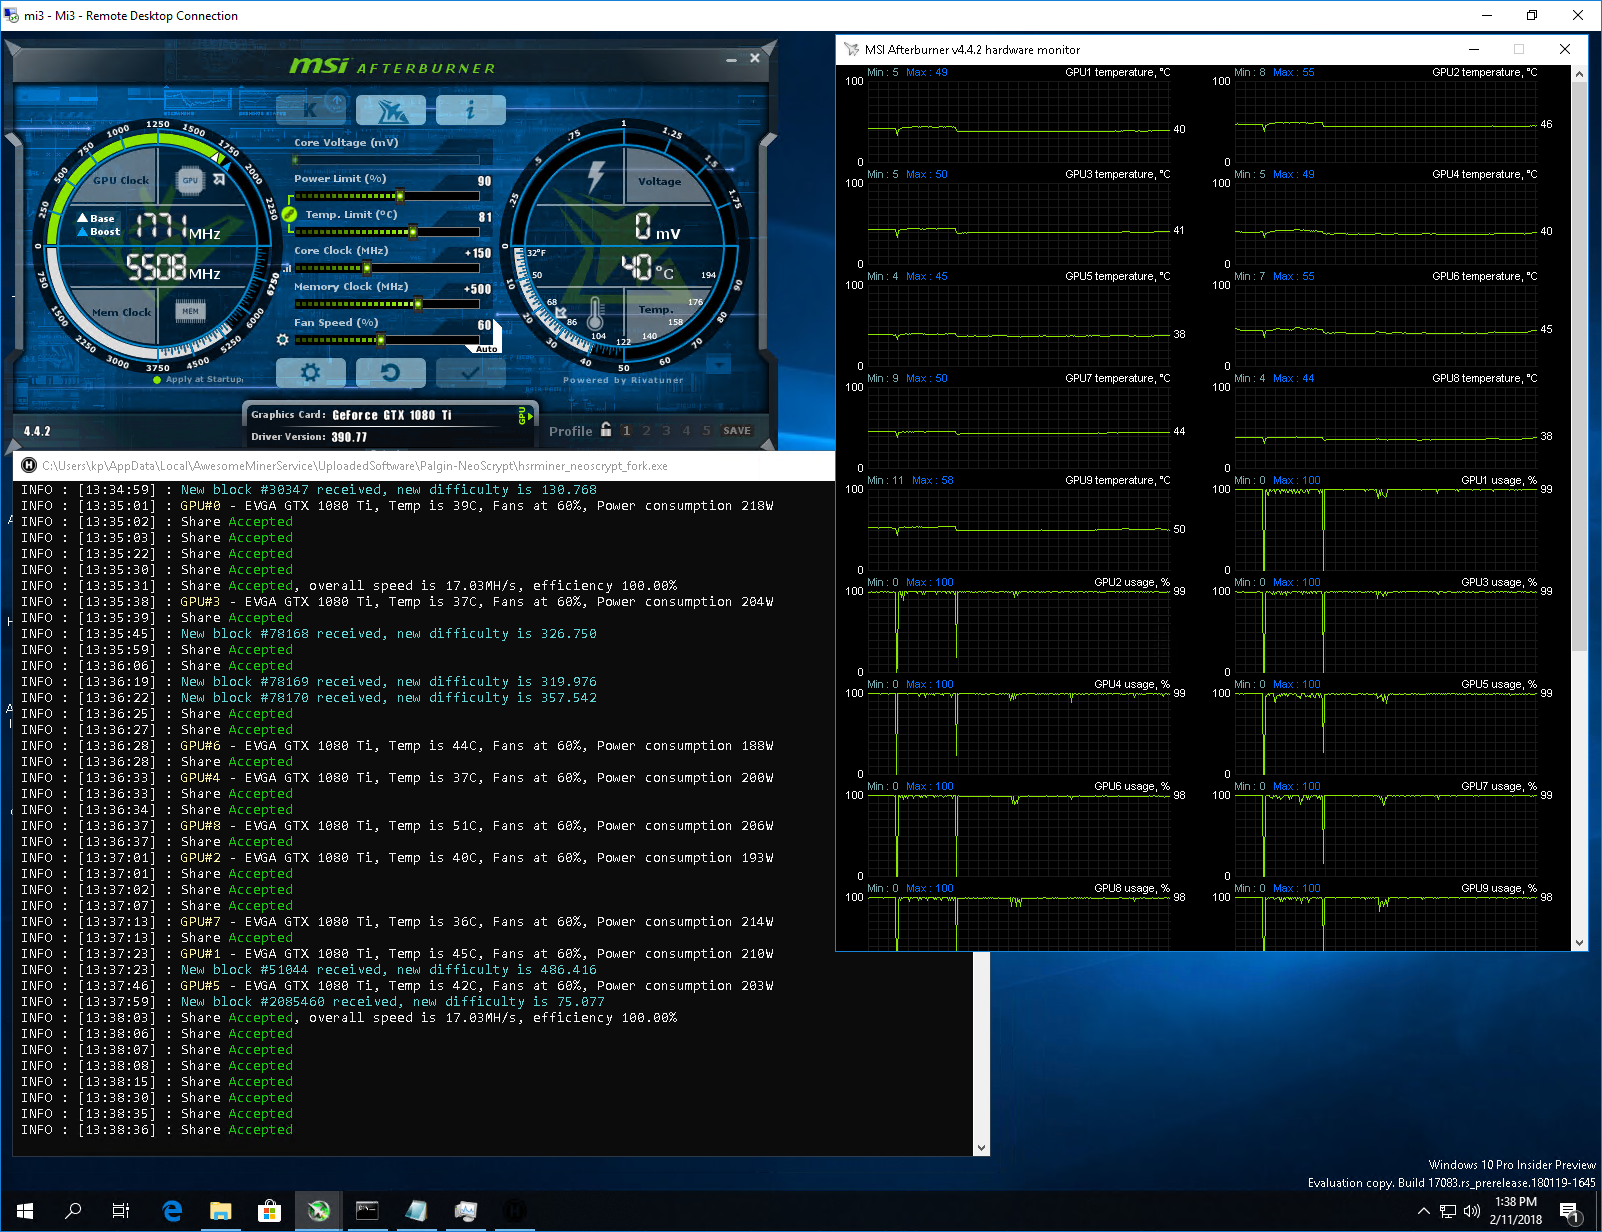This screenshot has height=1232, width=1602.
Task: Open fan settings gear beside Fan Speed
Action: [x=283, y=340]
